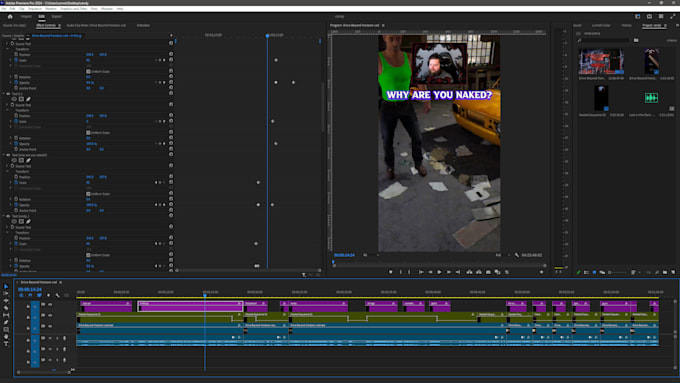Toggle Linked Selection in the timeline
This screenshot has height=383, width=680.
pos(39,295)
